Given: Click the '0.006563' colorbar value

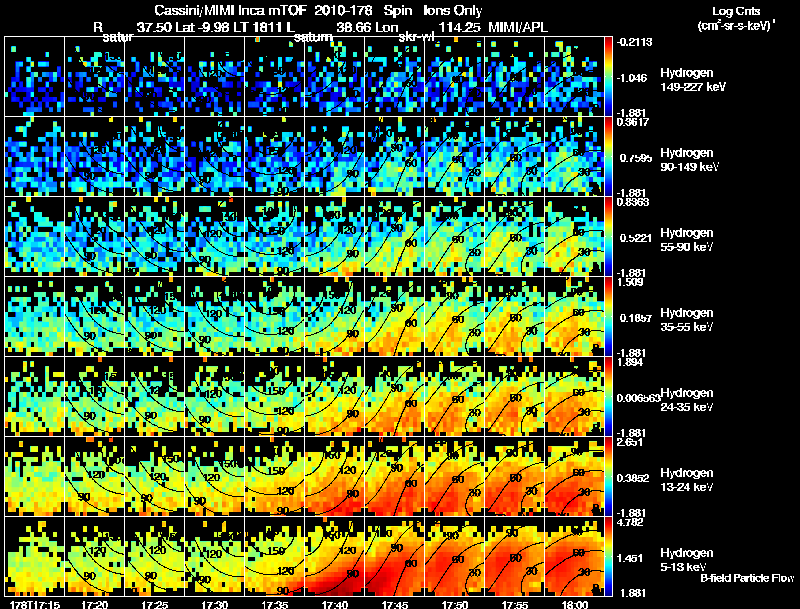Looking at the screenshot, I should tap(639, 398).
